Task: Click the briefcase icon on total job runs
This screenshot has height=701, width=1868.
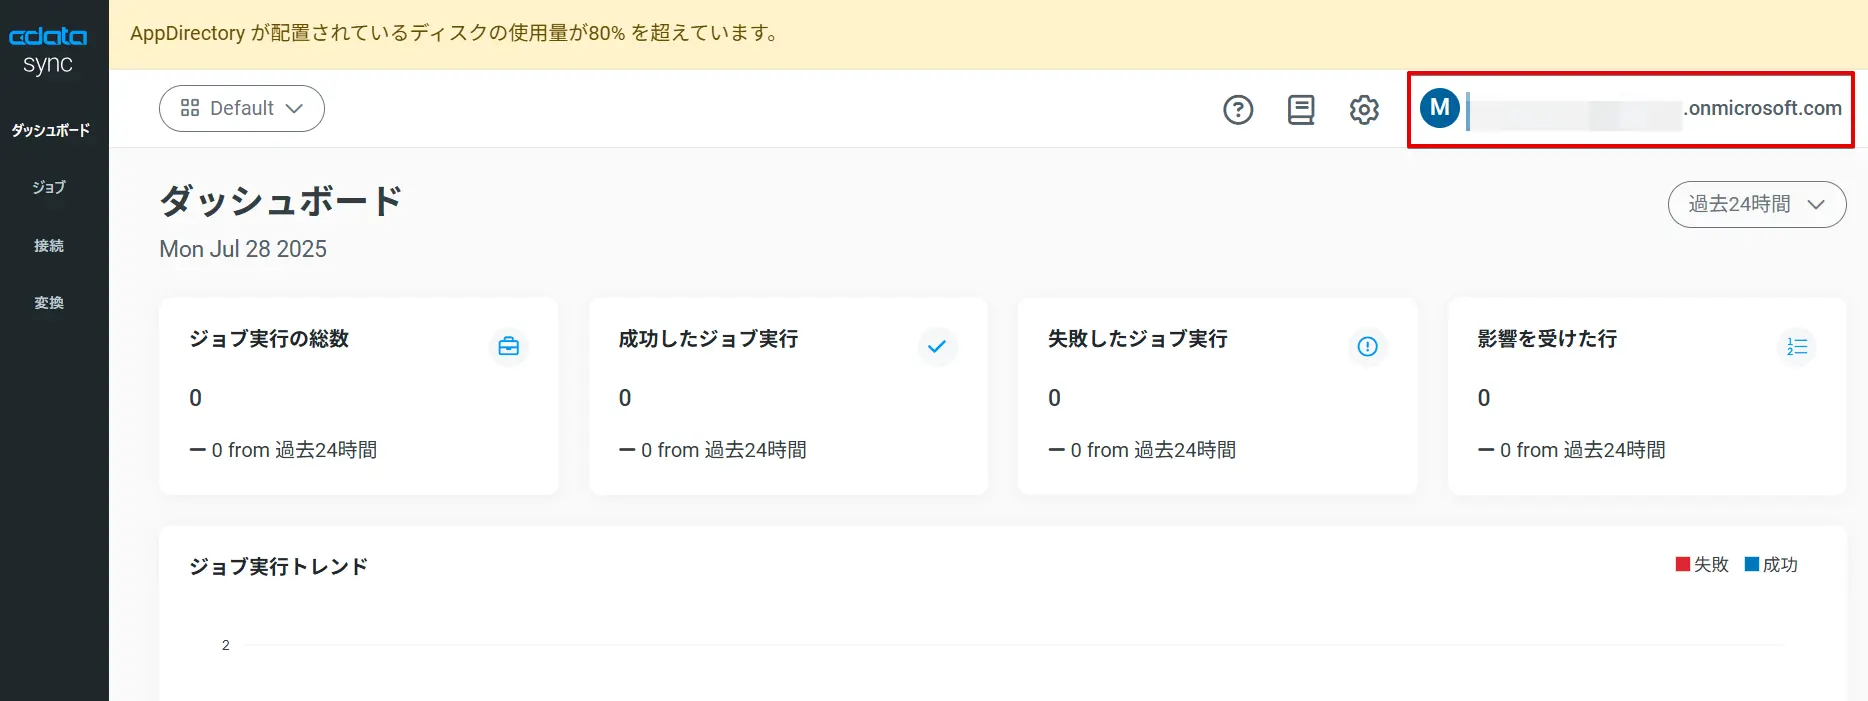Action: (508, 347)
